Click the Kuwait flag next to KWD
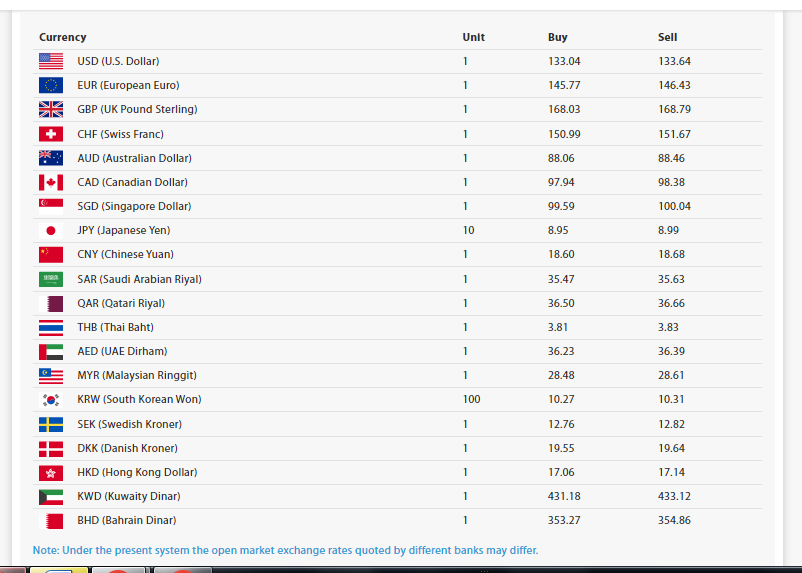The width and height of the screenshot is (802, 573). tap(51, 496)
